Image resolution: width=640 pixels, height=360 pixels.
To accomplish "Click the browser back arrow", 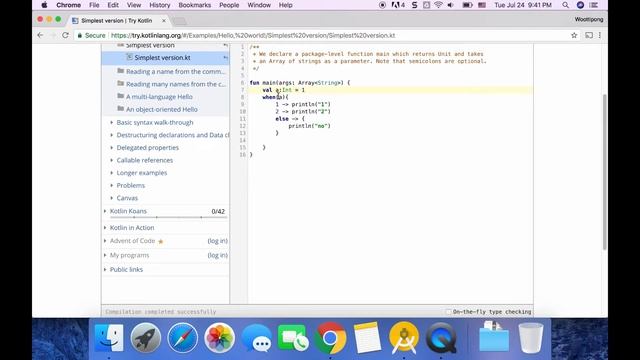I will point(40,36).
